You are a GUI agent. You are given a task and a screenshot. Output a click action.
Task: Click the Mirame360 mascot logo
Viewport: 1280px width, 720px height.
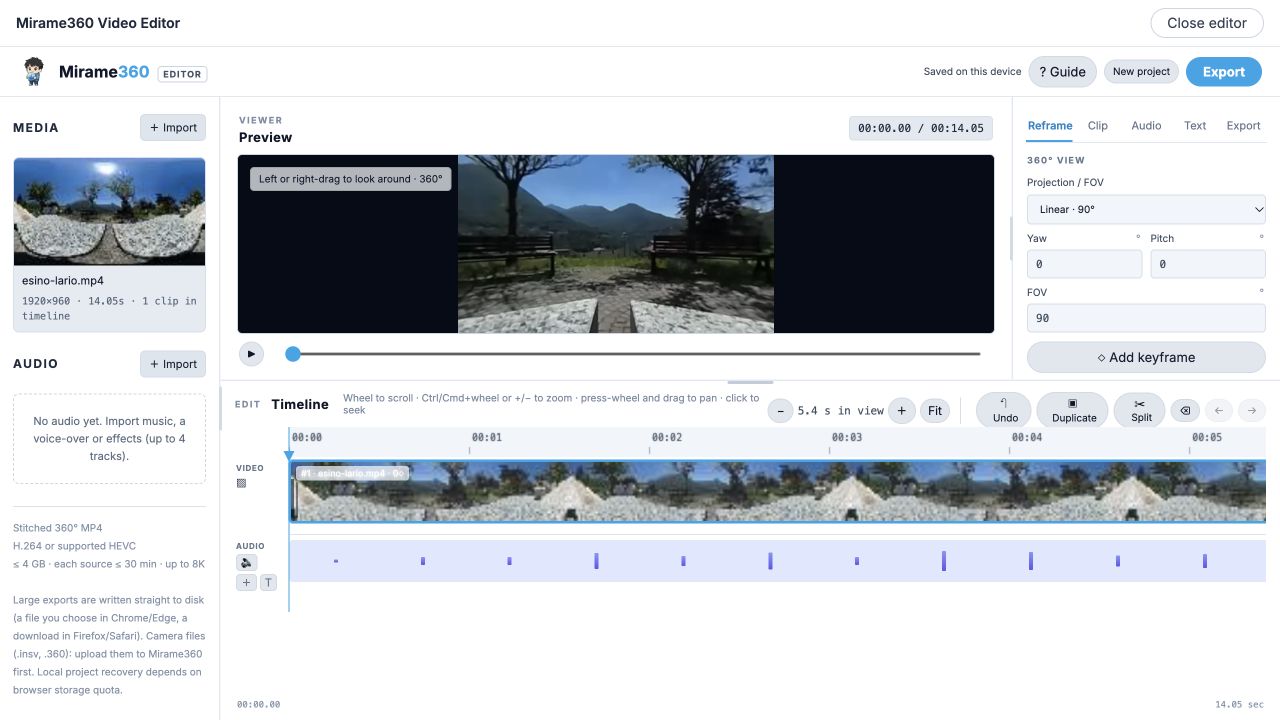34,72
